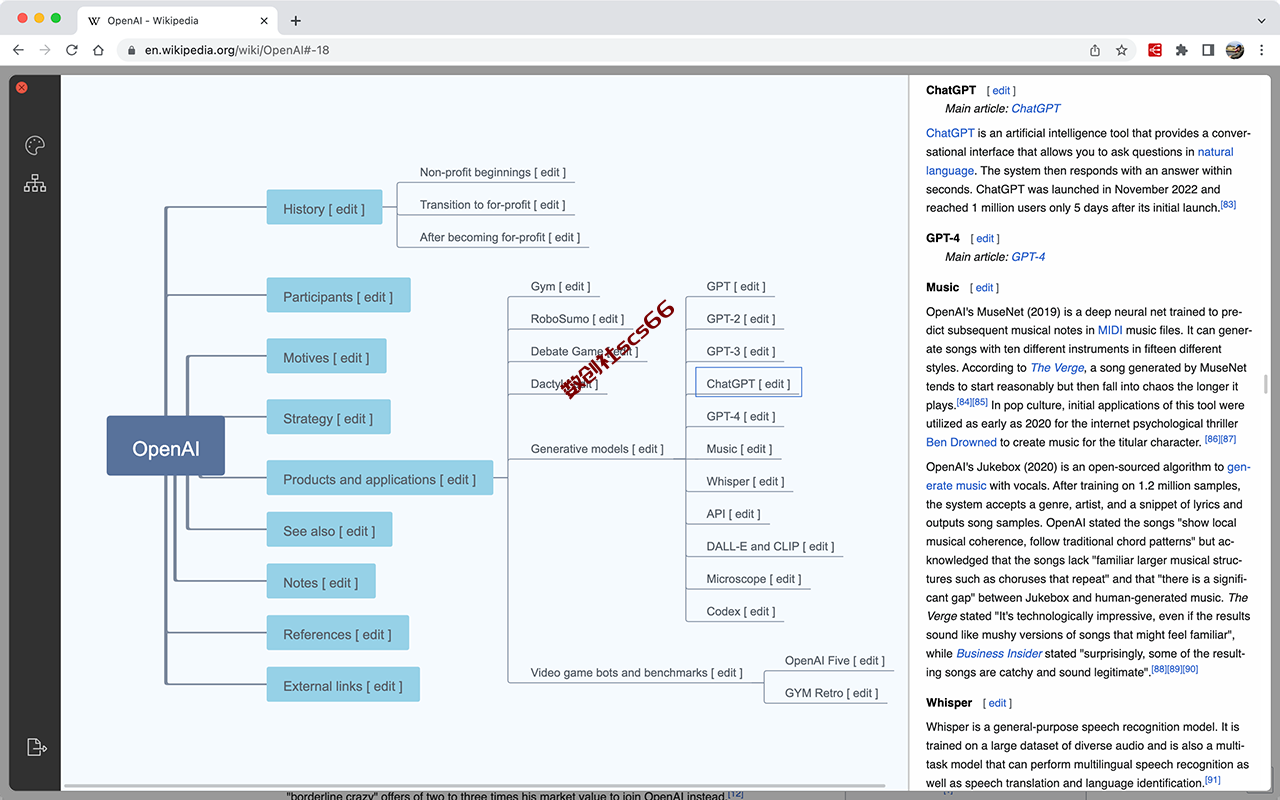Screen dimensions: 1280x800
Task: Reload the Wikipedia page
Action: point(72,50)
